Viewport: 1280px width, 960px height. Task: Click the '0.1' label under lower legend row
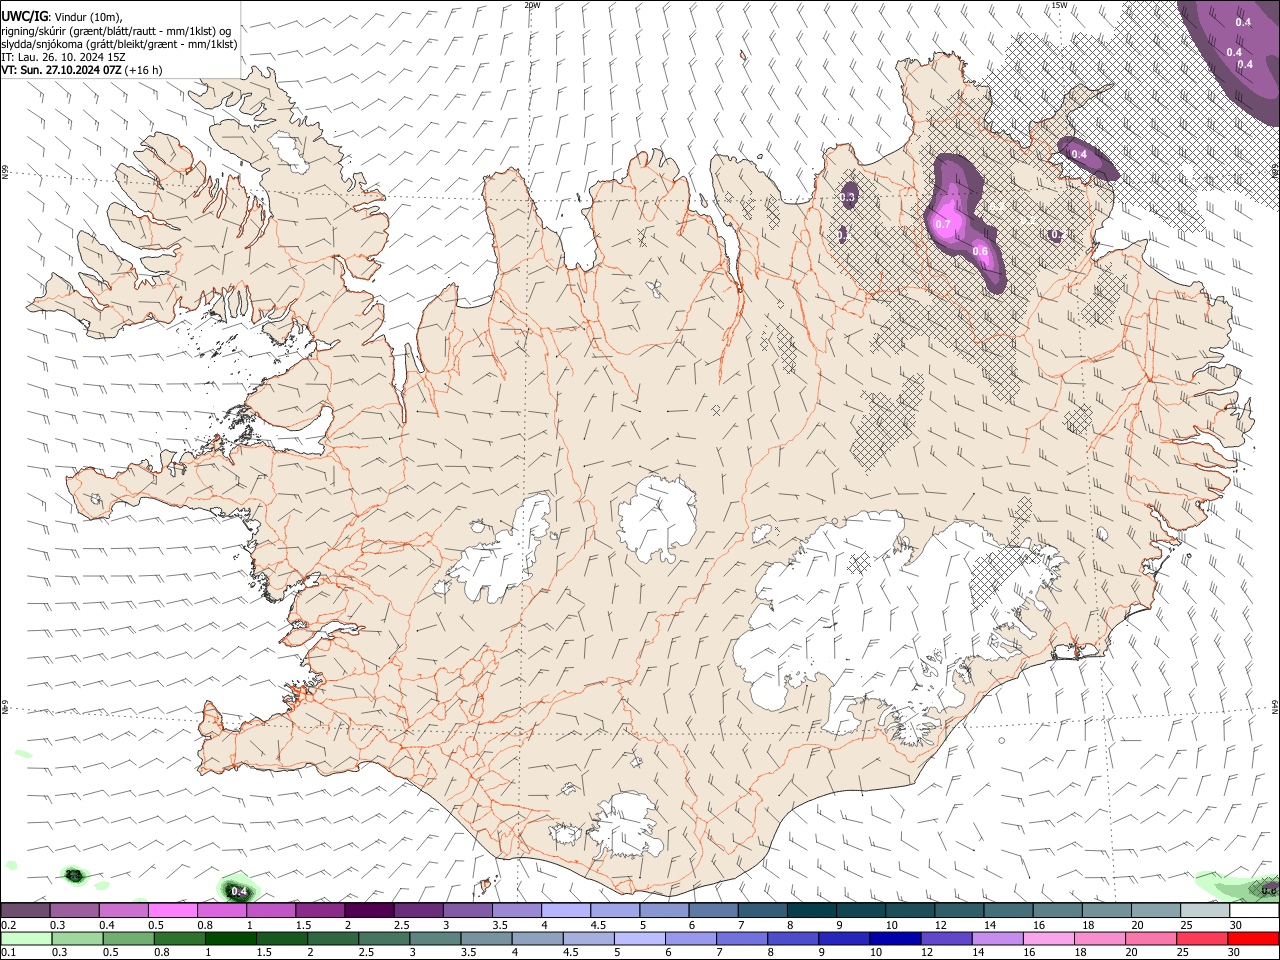7,952
